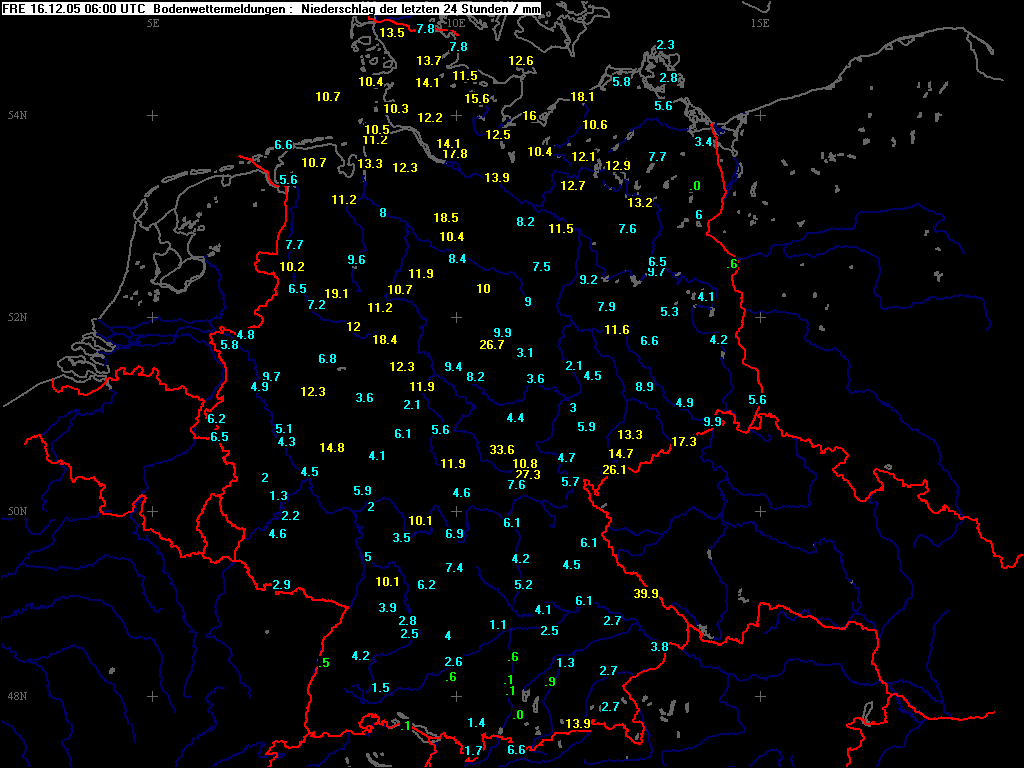This screenshot has width=1024, height=768.
Task: Click the 52N latitude label
Action: pyautogui.click(x=17, y=317)
